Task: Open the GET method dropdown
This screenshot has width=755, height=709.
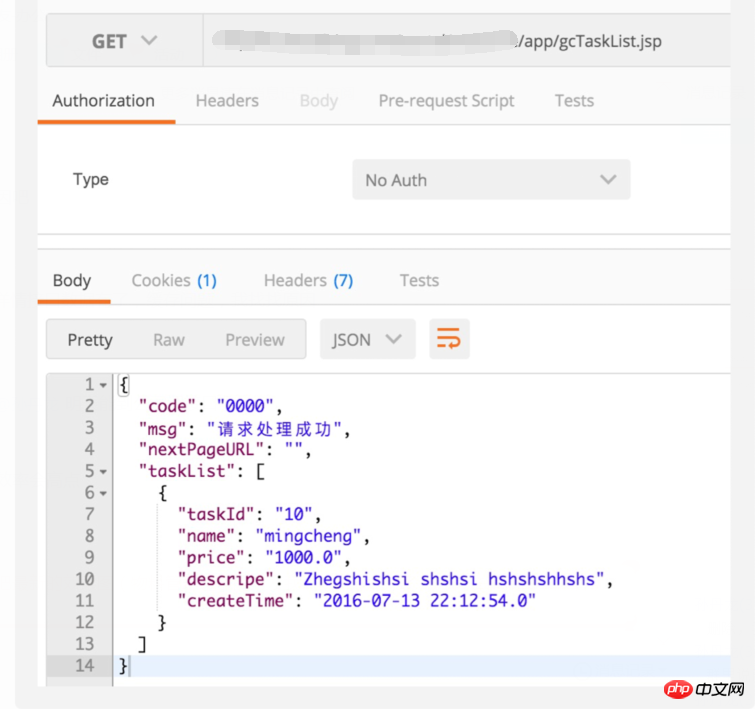Action: [124, 41]
